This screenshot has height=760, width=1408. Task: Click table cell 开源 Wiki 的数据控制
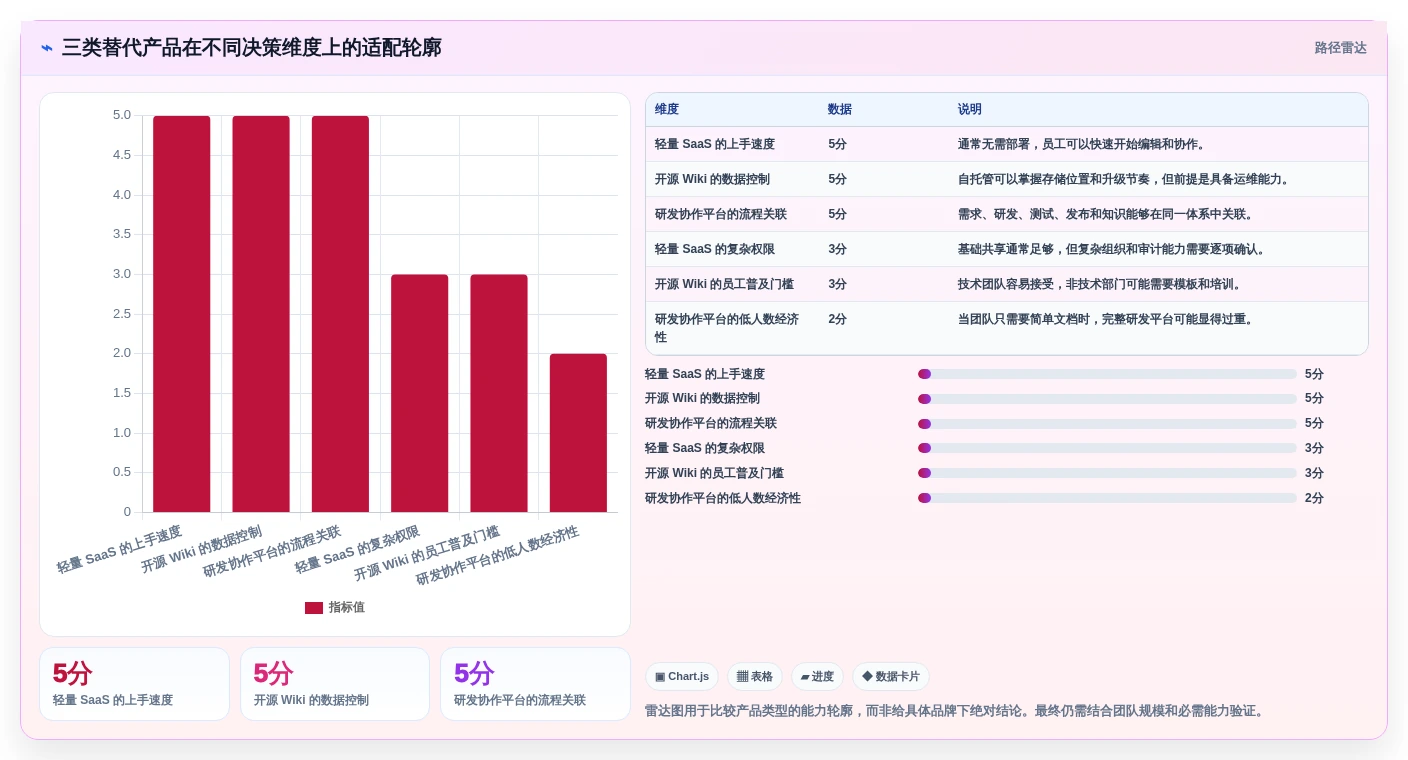[712, 180]
